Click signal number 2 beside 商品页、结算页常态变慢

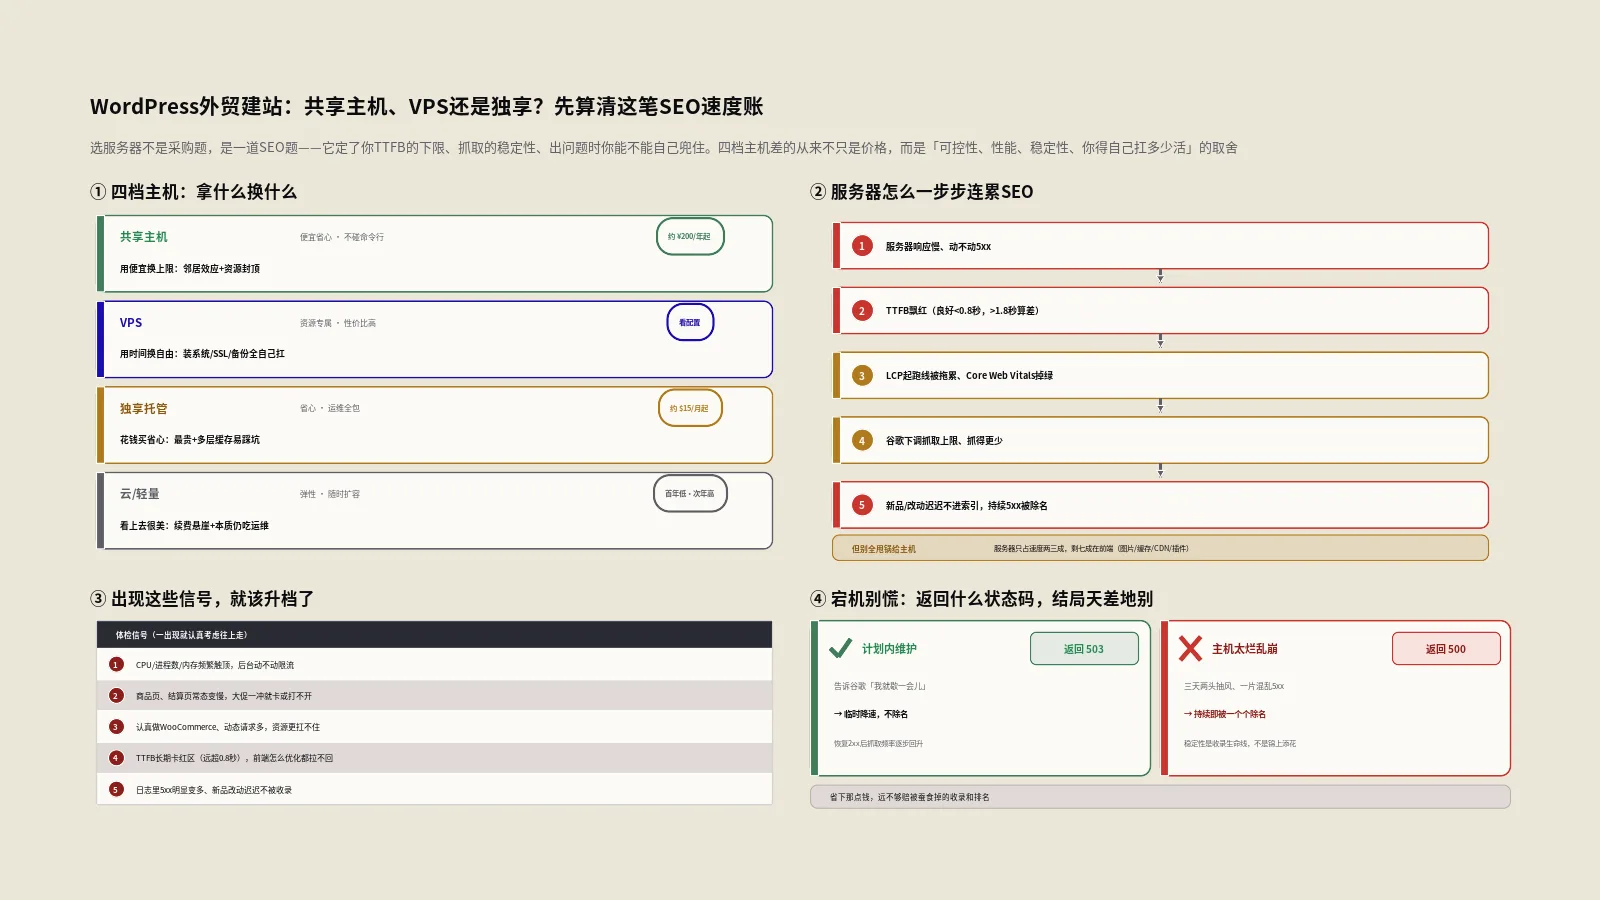(x=116, y=696)
